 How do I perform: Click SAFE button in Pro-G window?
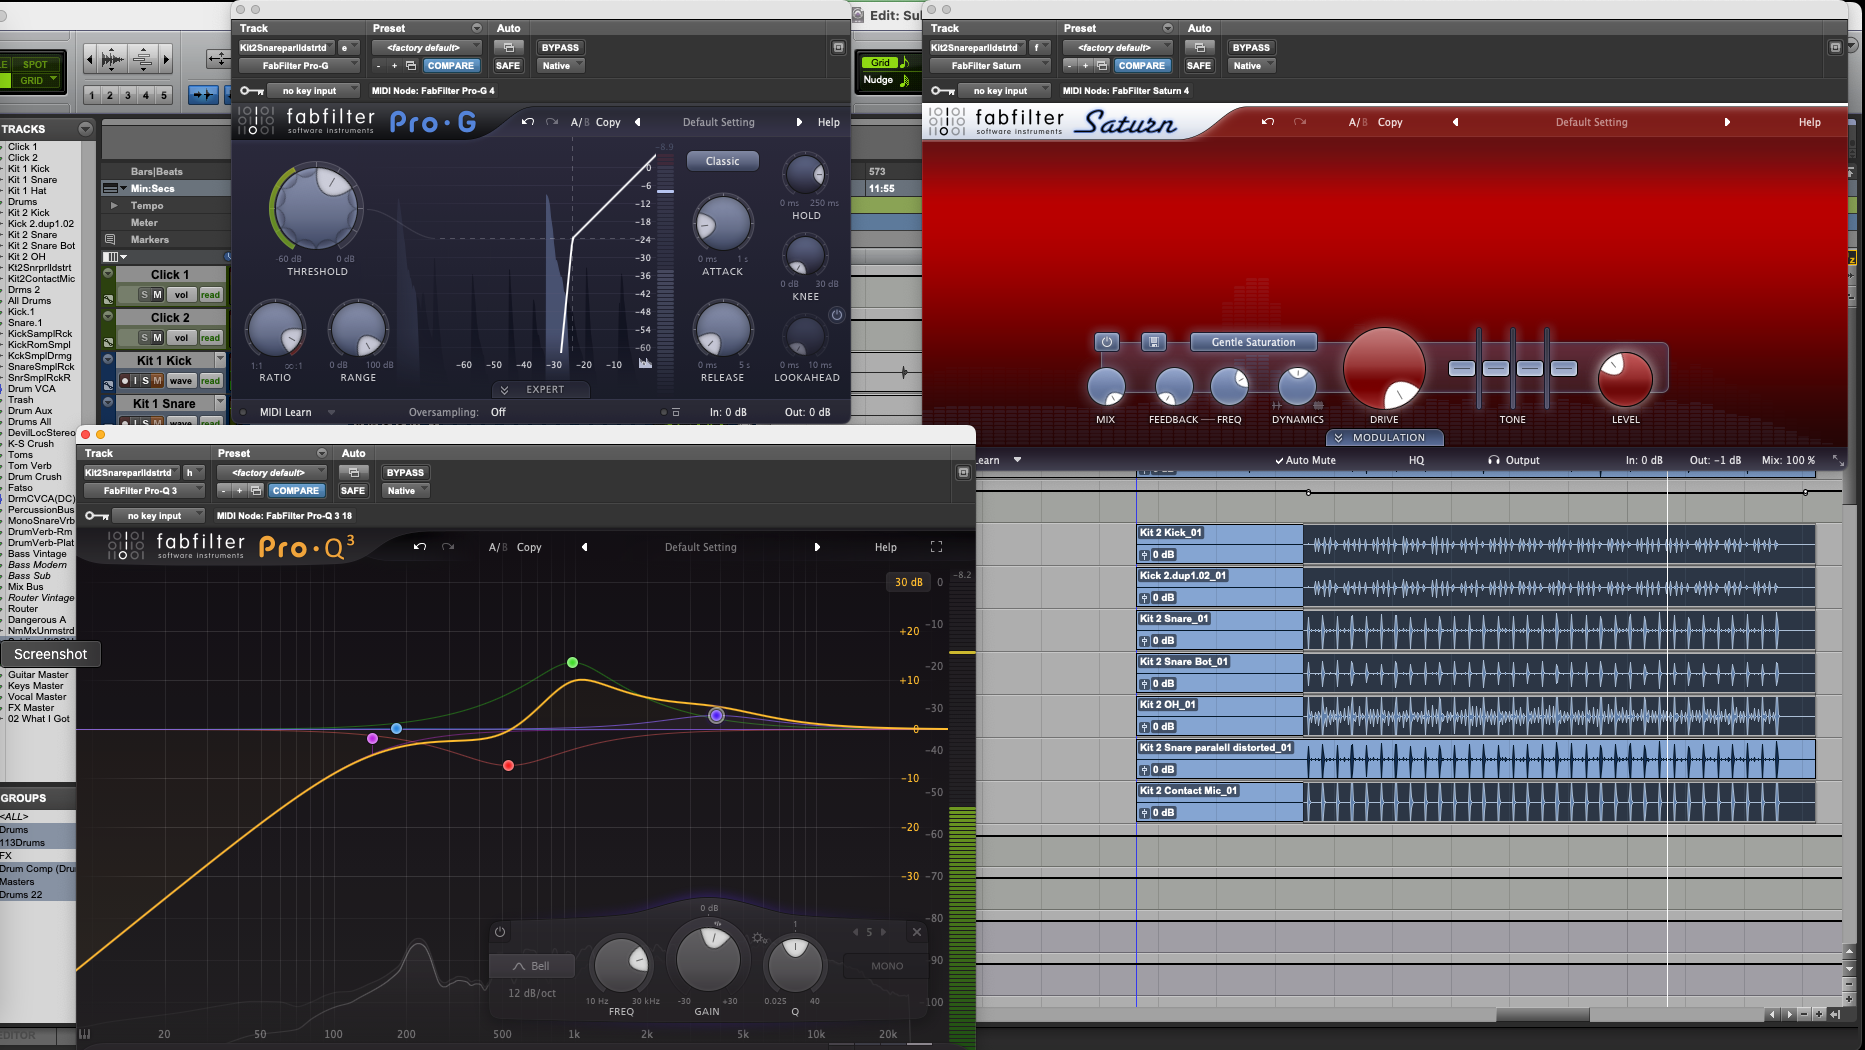508,66
